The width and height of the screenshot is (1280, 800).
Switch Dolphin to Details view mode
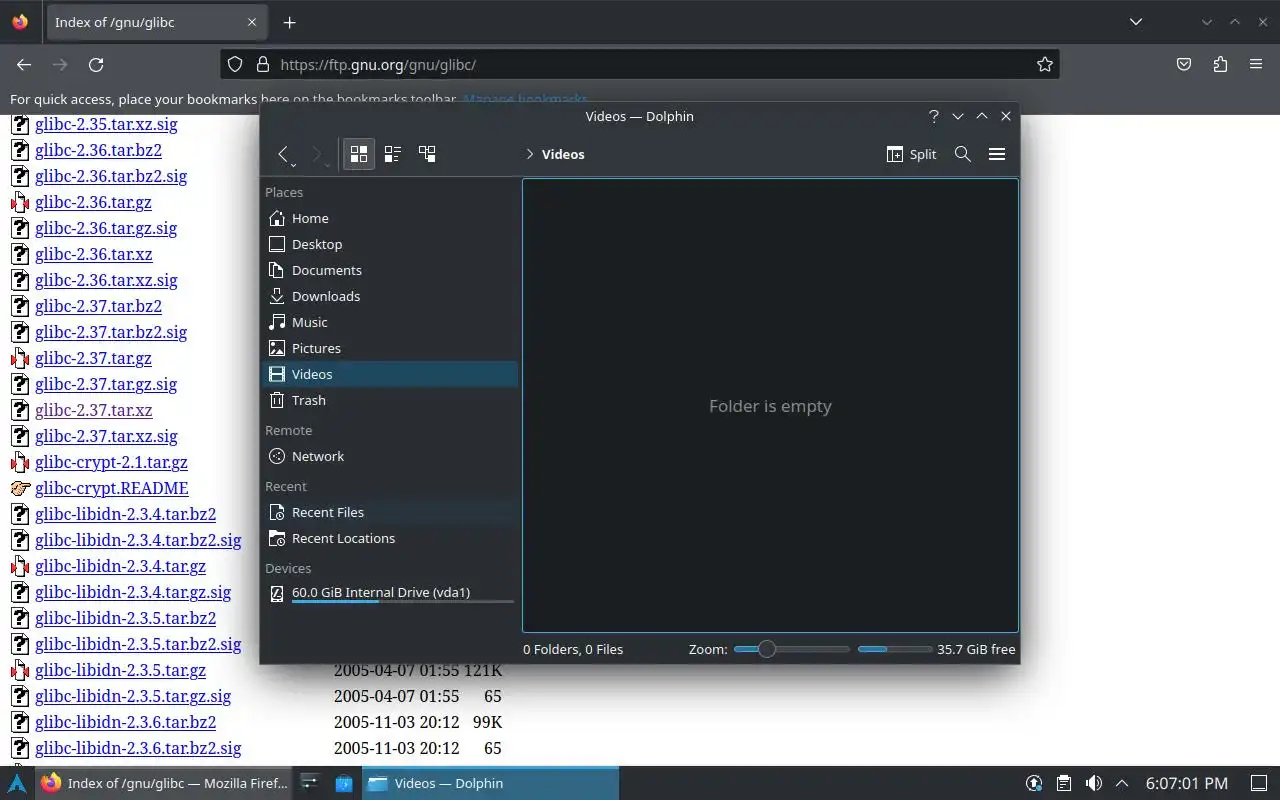tap(427, 154)
